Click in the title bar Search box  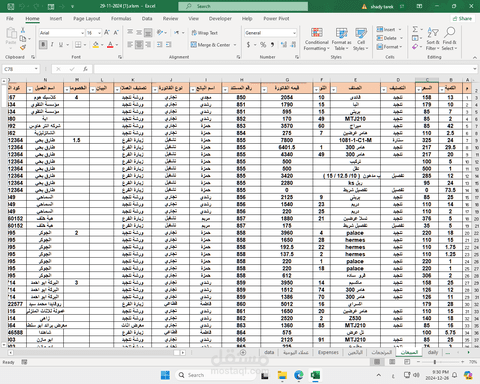pyautogui.click(x=243, y=6)
